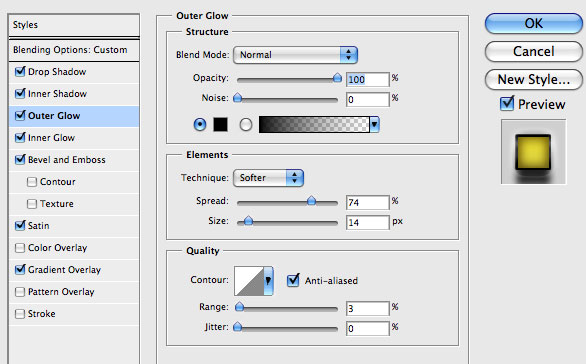586x364 pixels.
Task: Click the OK button
Action: [534, 24]
